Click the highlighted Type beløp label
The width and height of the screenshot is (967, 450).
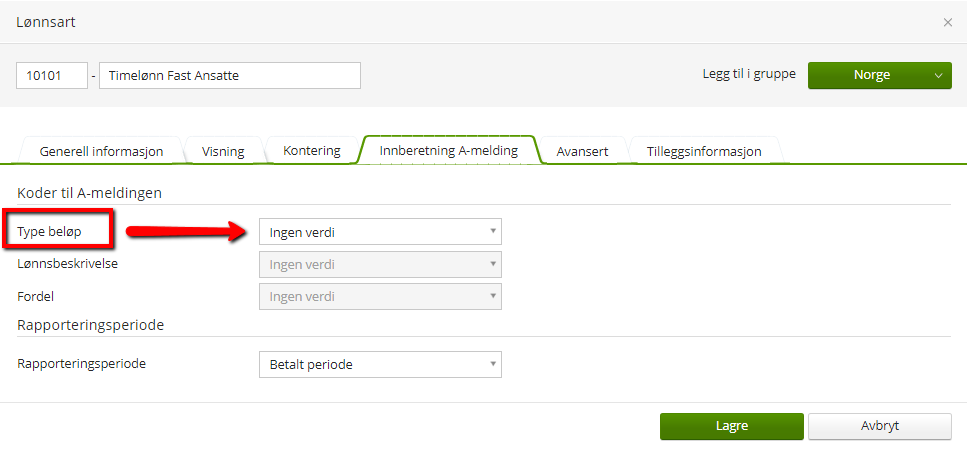click(x=50, y=232)
